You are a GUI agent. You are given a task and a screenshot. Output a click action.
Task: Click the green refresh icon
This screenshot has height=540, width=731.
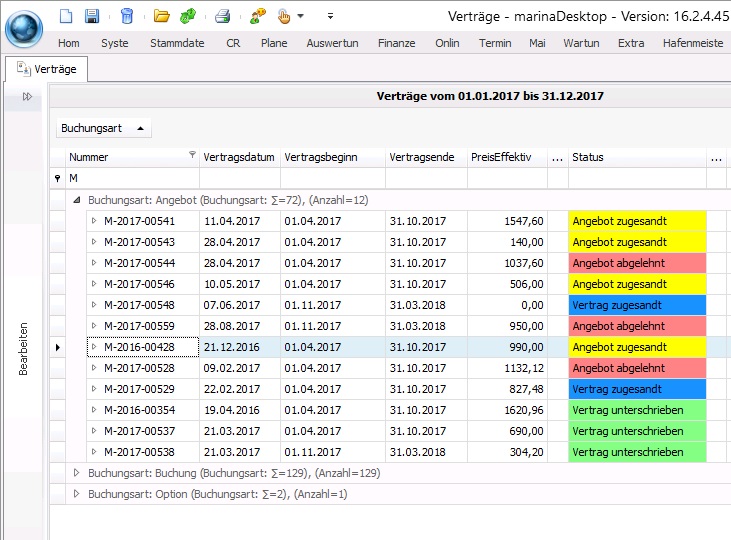(187, 16)
